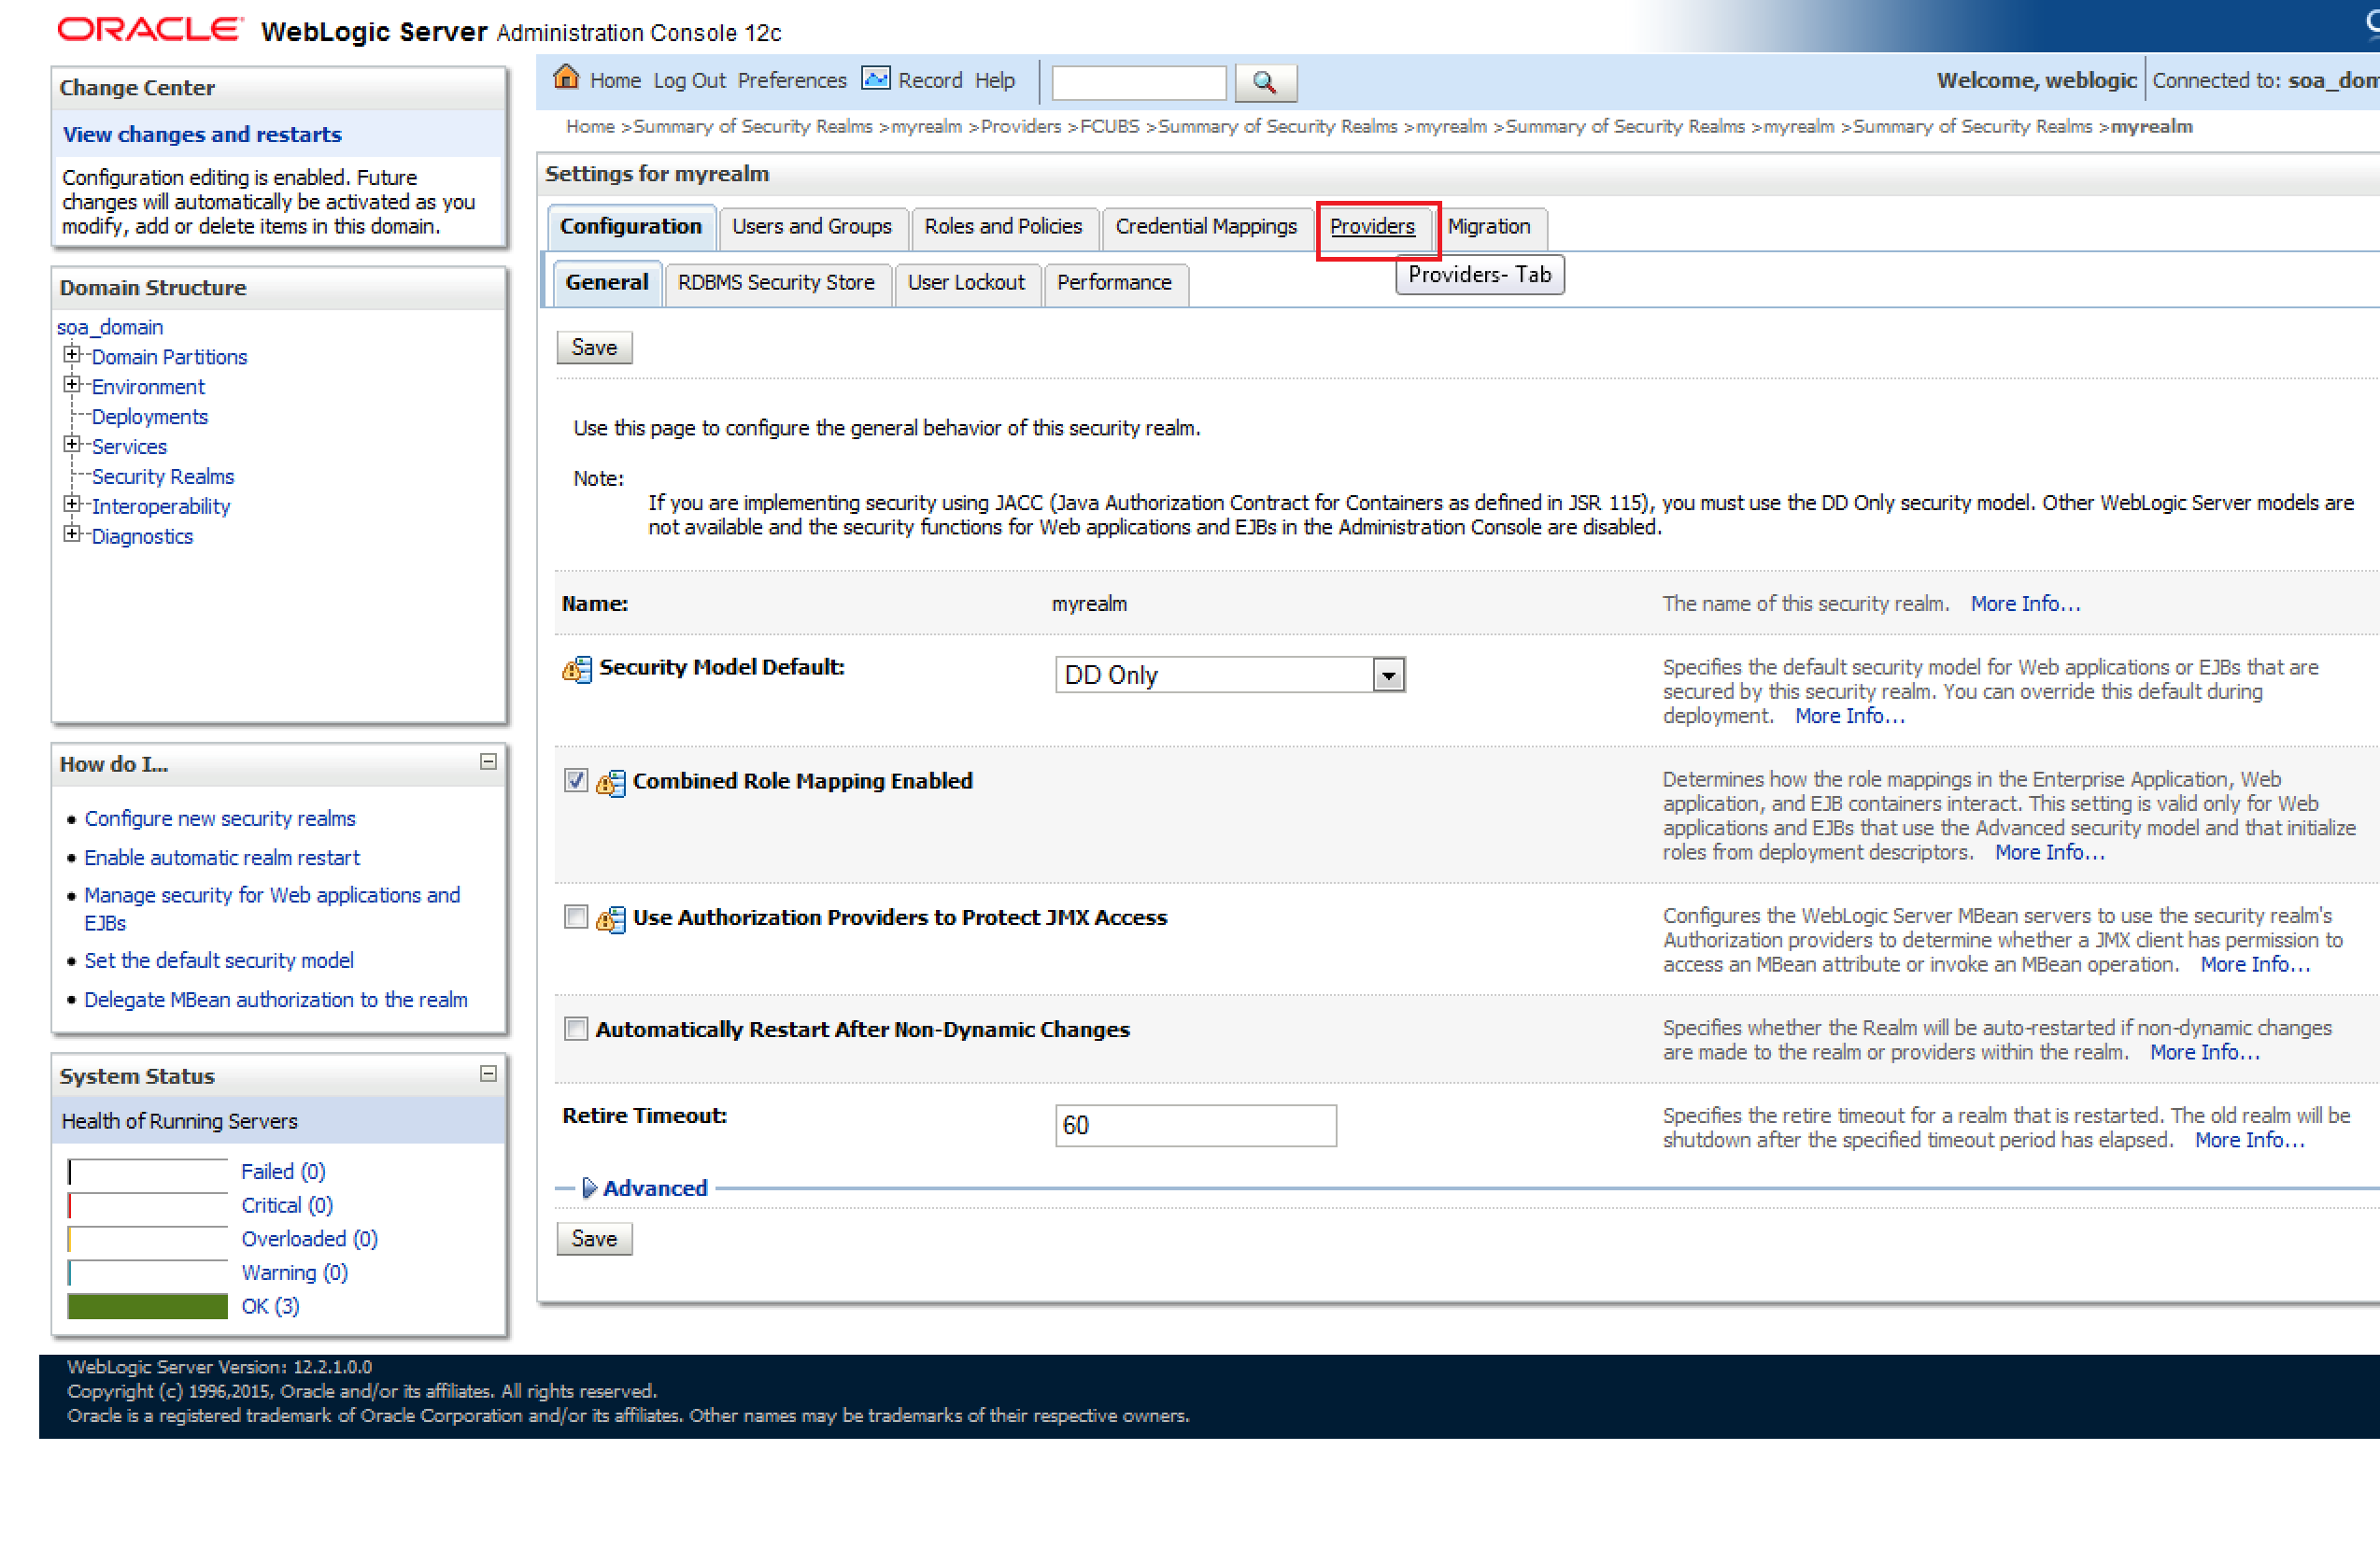2380x1564 pixels.
Task: Uncheck Combined Role Mapping Enabled checkbox
Action: coord(575,780)
